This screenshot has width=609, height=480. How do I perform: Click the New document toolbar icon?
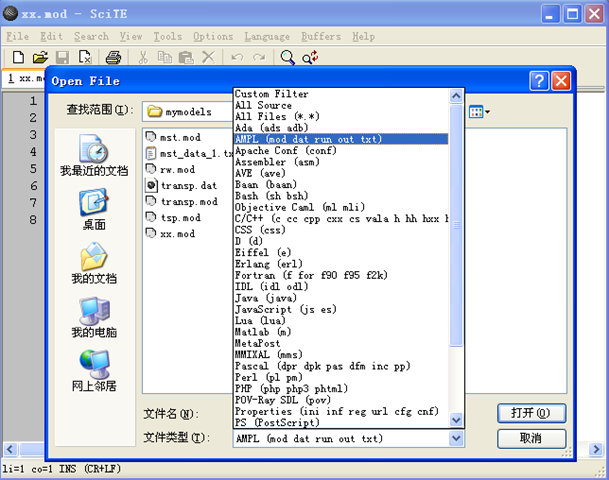(x=18, y=57)
